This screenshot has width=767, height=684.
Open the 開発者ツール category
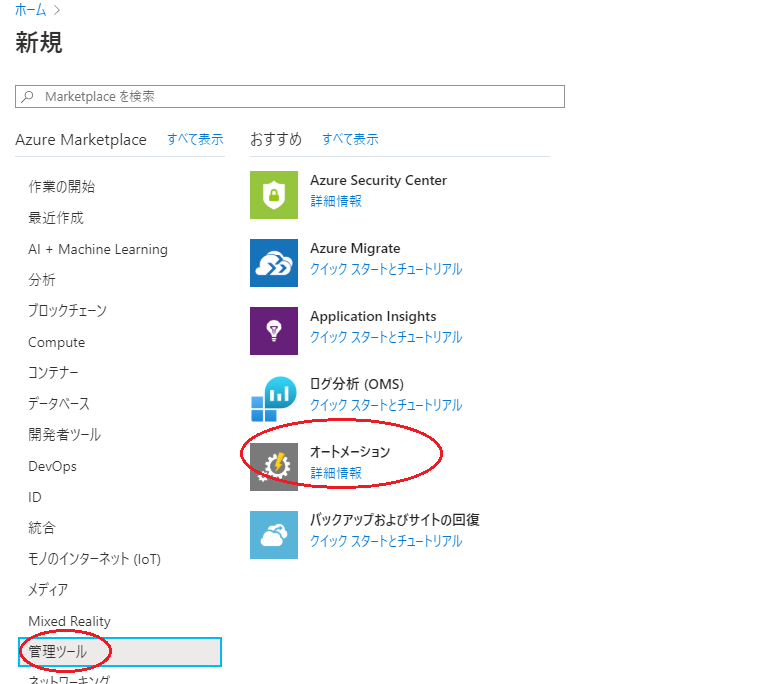click(65, 434)
